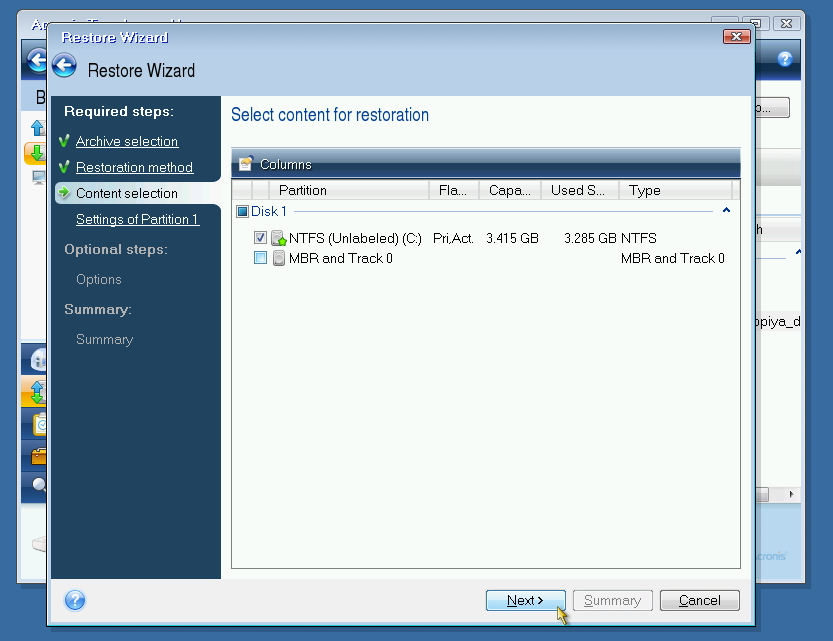Click the Cancel button
The image size is (833, 641).
pos(699,600)
